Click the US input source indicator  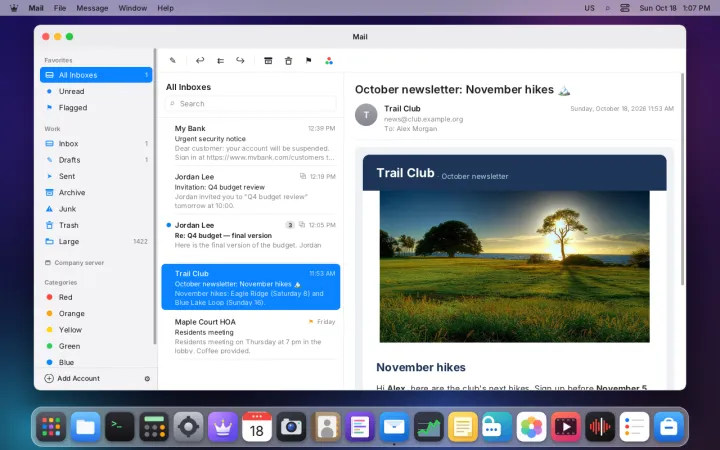click(x=589, y=8)
